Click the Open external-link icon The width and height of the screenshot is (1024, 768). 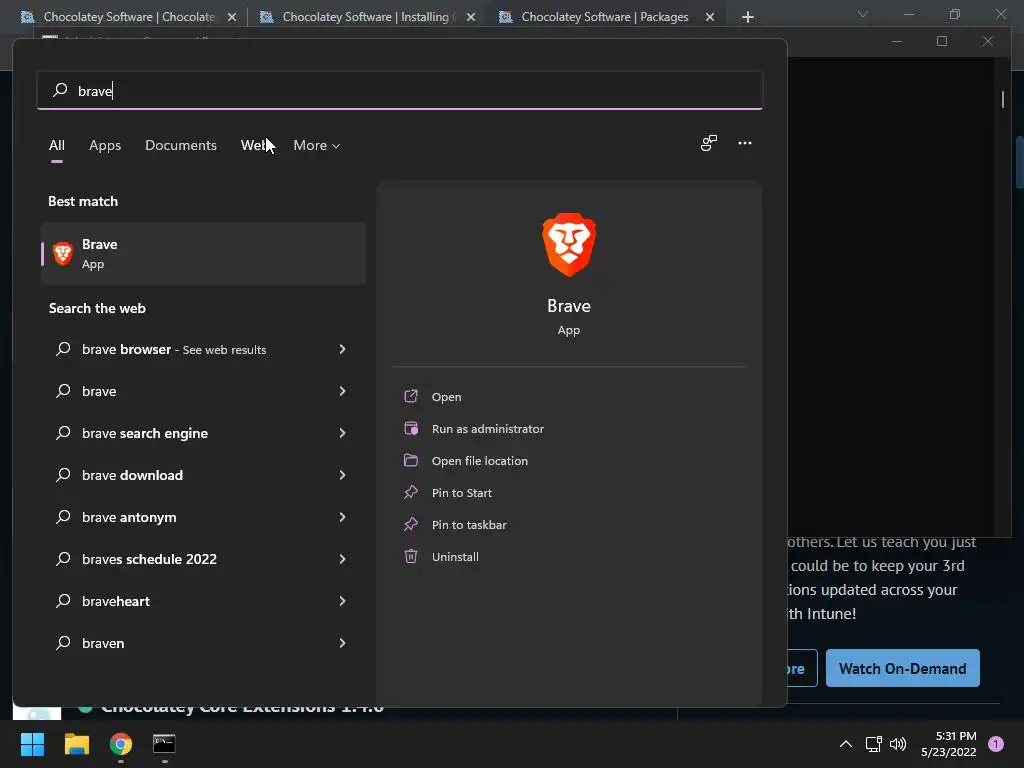(x=411, y=396)
